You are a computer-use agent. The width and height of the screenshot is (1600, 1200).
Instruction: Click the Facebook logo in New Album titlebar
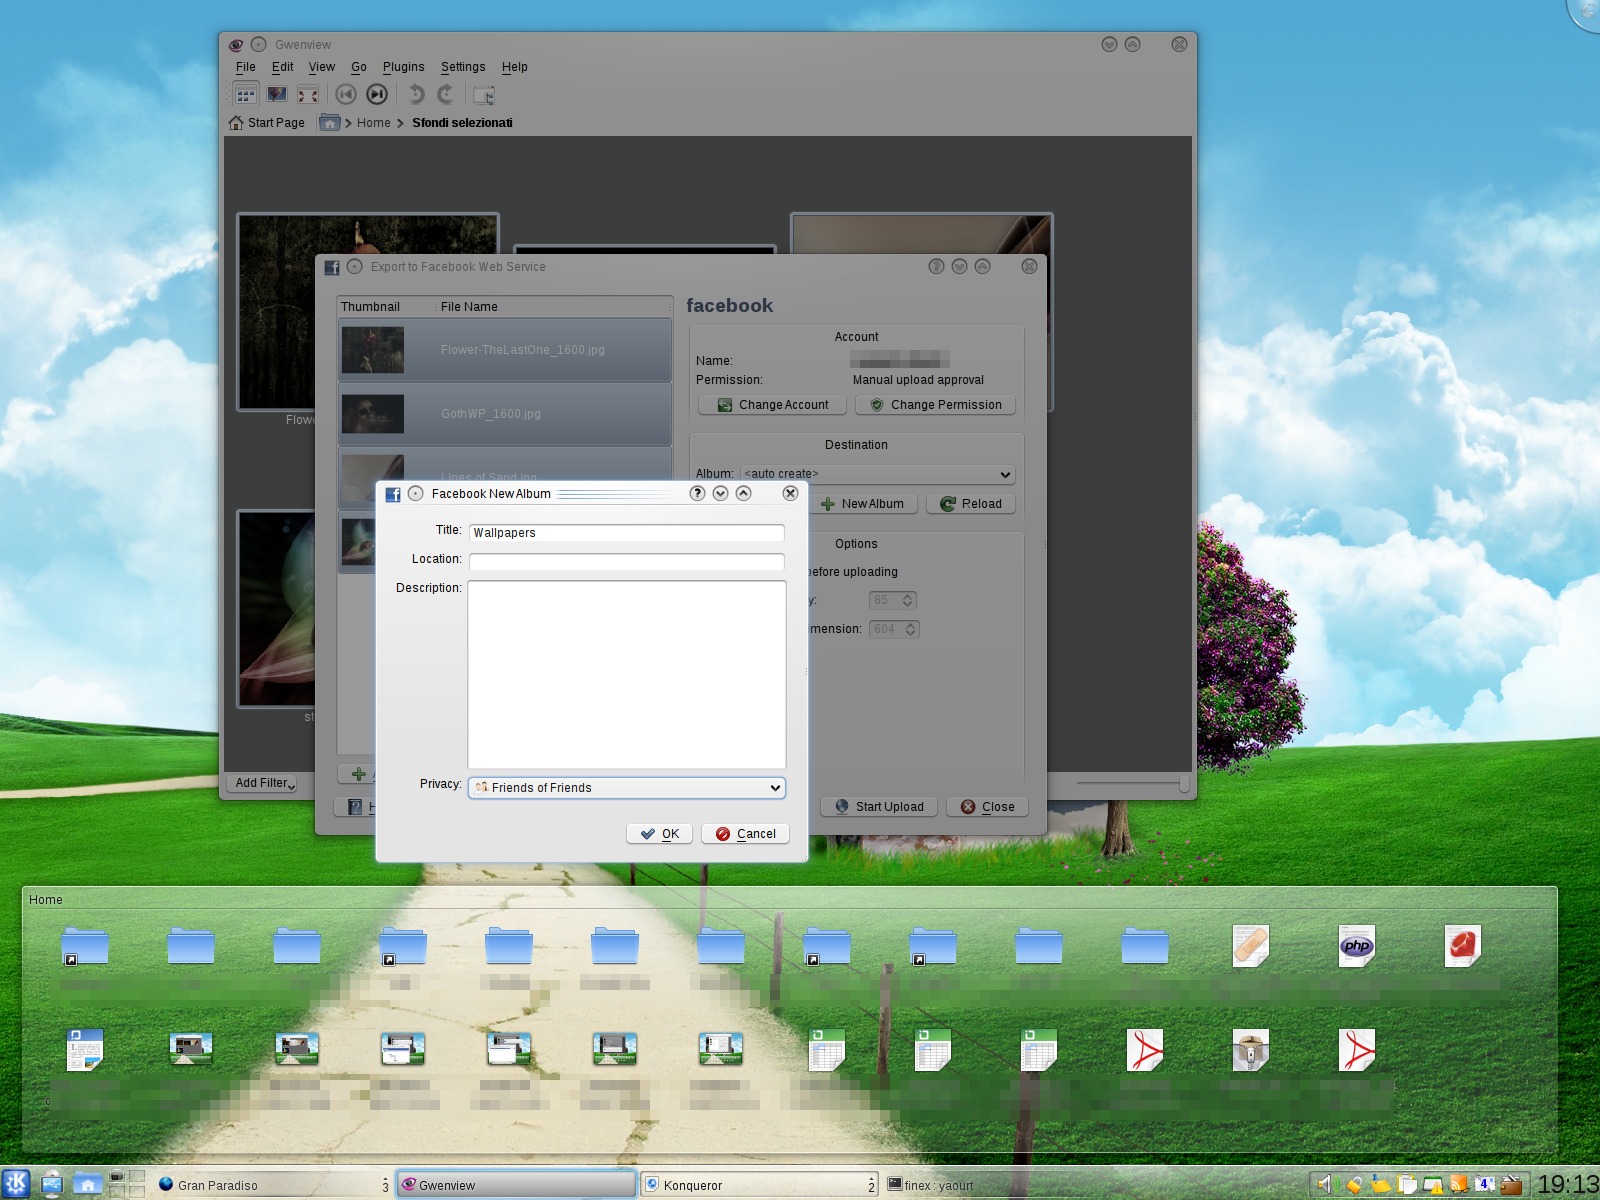(393, 494)
